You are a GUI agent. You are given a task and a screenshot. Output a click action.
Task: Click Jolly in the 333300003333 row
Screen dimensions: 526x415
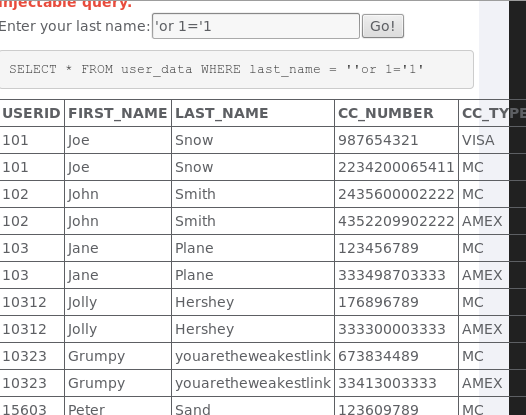pos(83,330)
